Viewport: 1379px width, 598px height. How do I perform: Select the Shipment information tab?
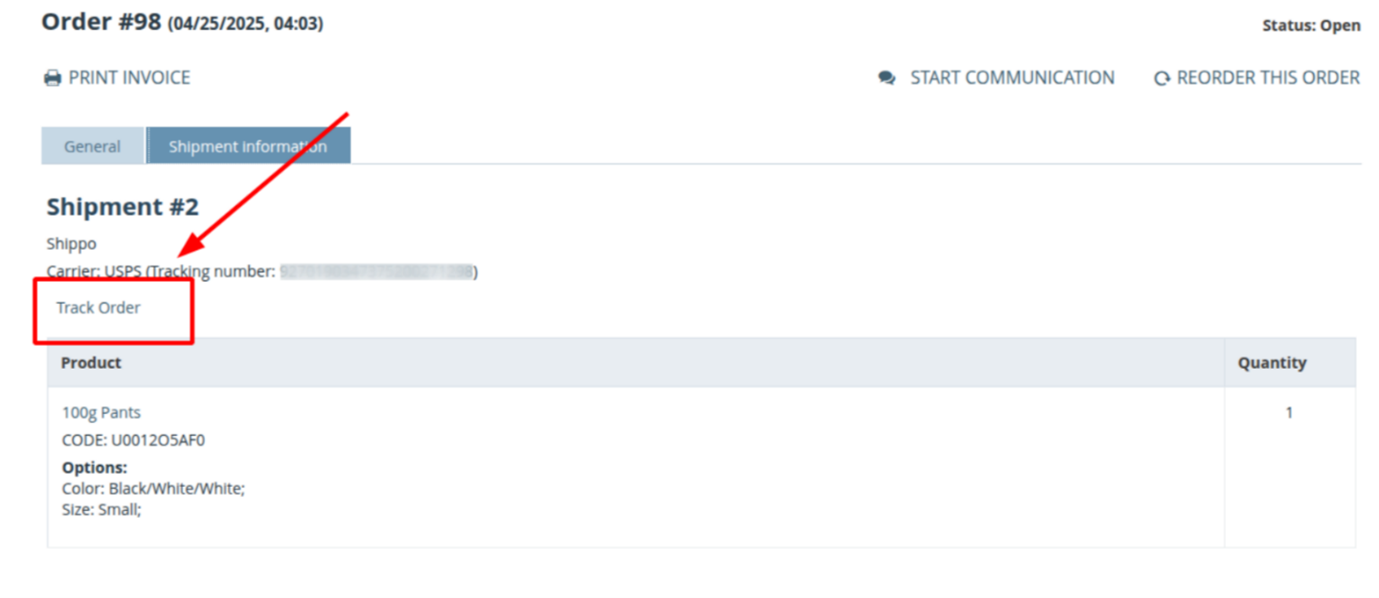click(x=248, y=146)
